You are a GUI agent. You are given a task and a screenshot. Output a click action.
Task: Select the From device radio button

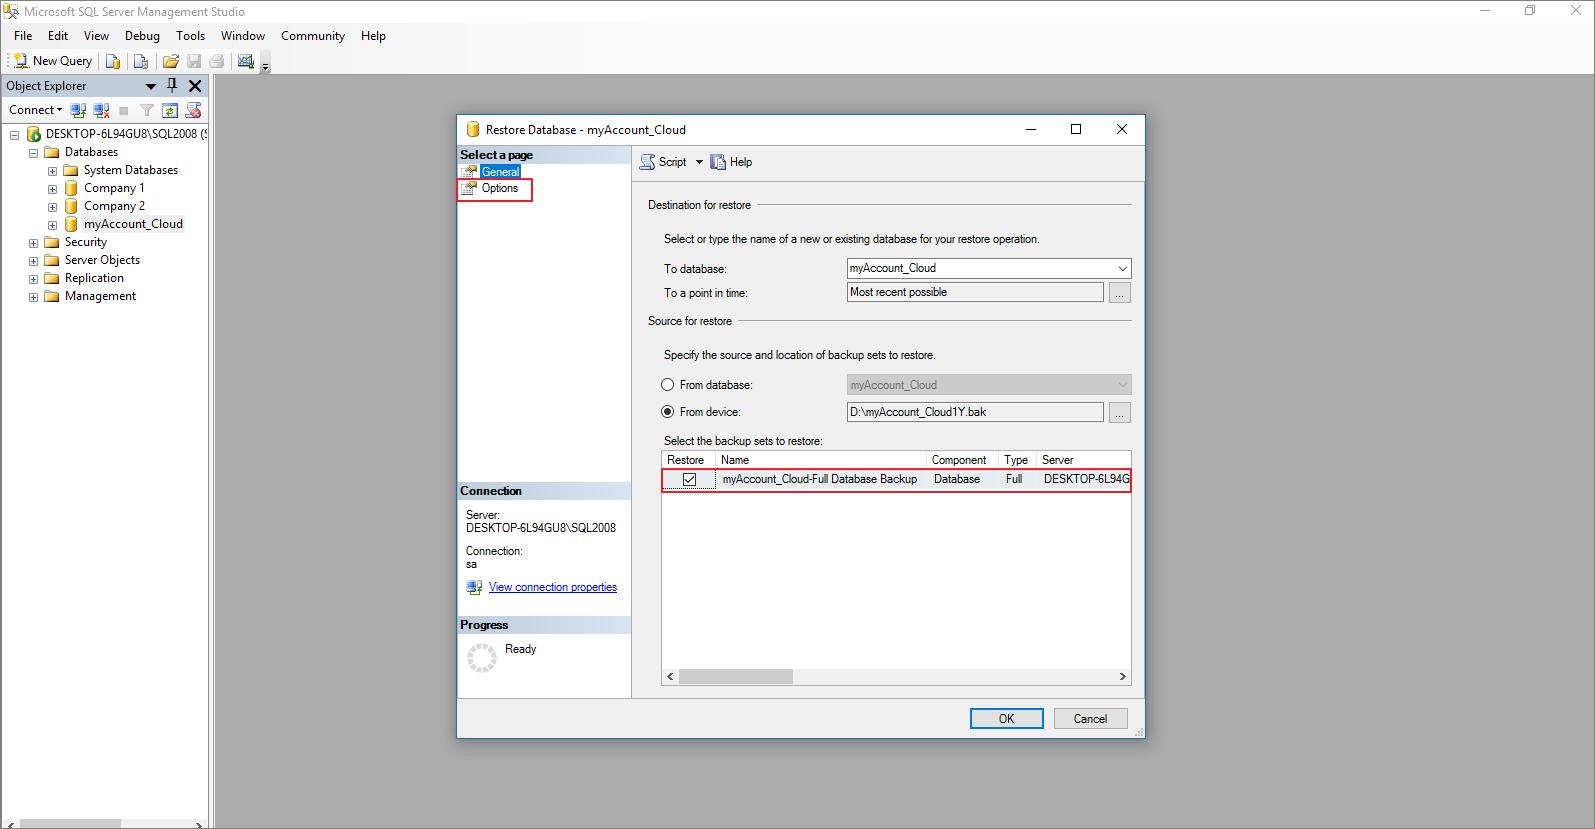[668, 412]
